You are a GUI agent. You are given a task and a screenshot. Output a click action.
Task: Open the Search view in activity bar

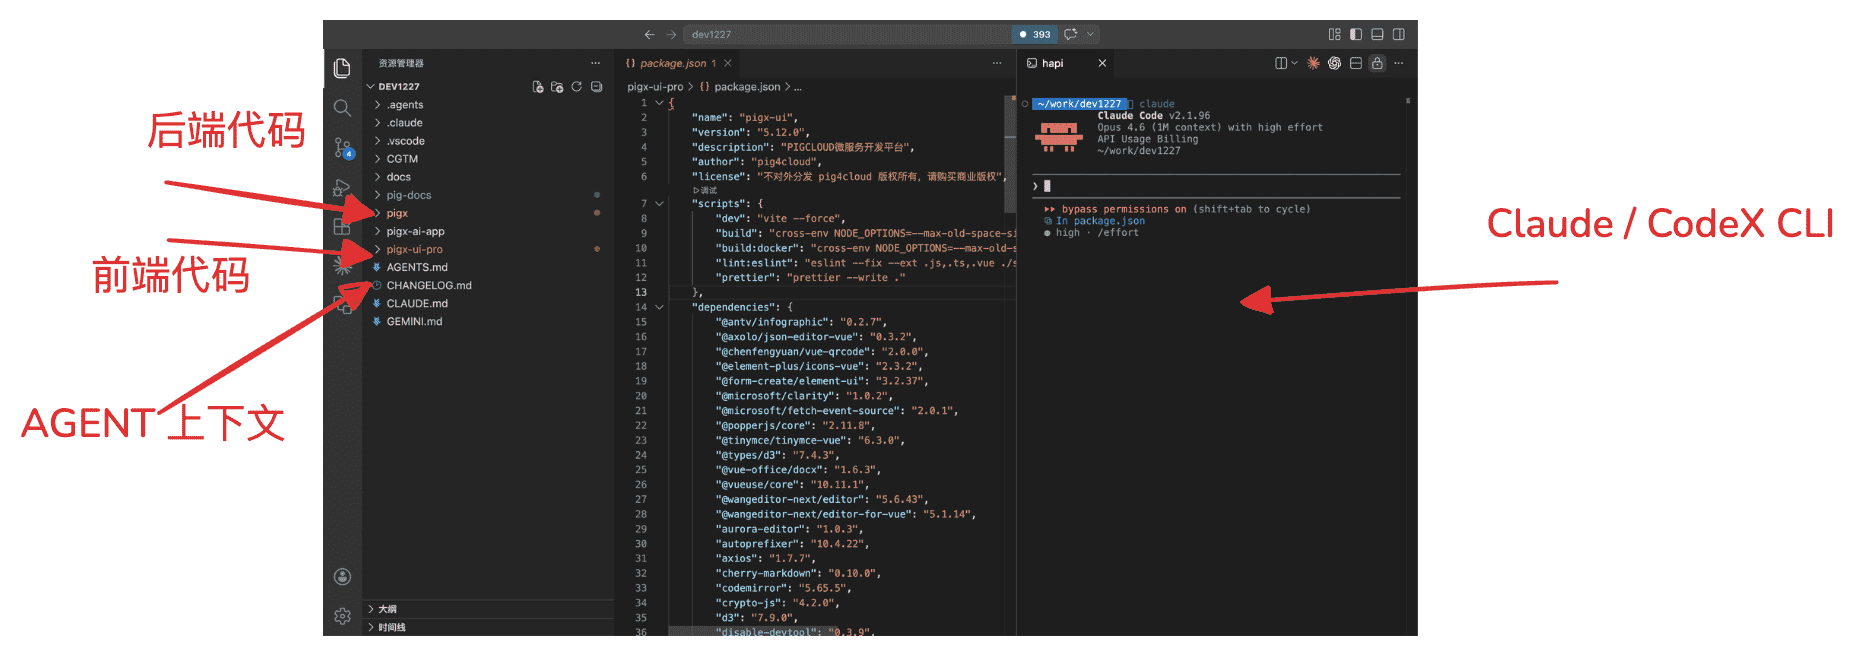tap(342, 108)
